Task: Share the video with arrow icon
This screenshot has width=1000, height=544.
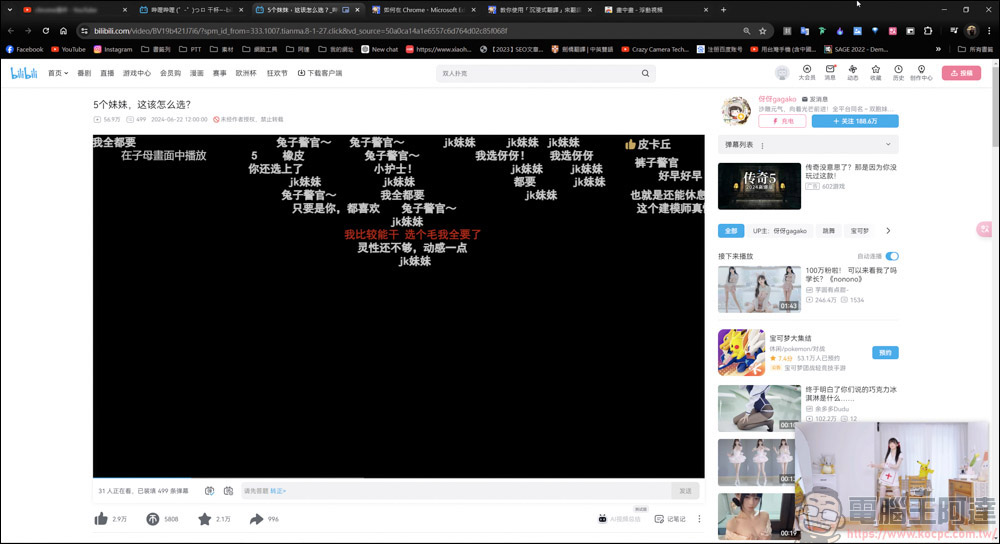Action: point(256,519)
